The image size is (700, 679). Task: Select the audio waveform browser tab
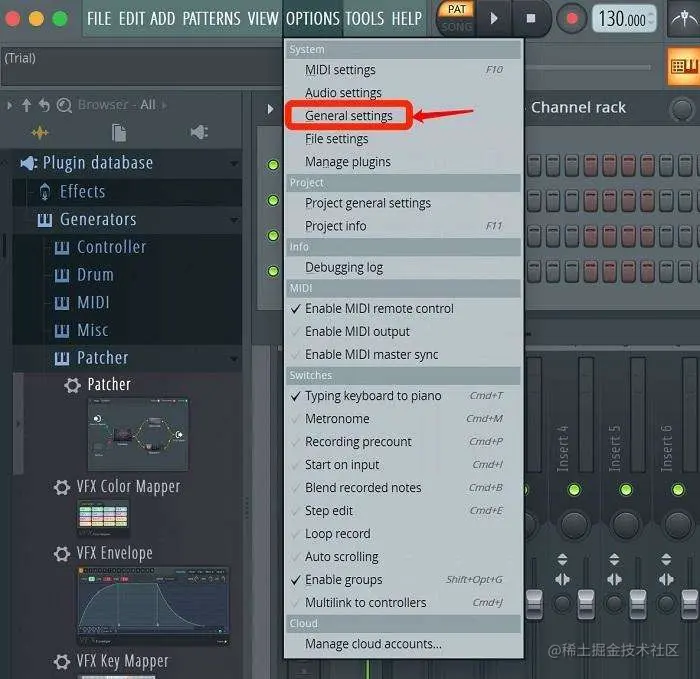pyautogui.click(x=40, y=133)
